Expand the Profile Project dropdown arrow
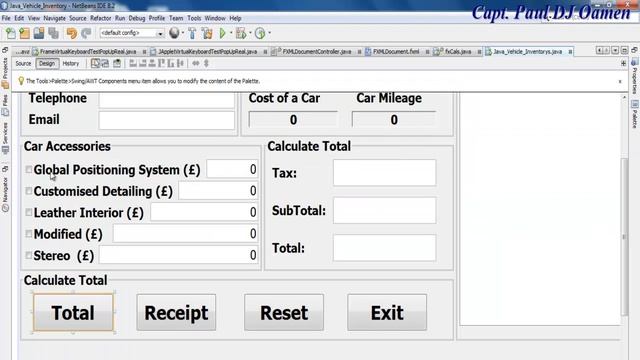Viewport: 640px width, 360px height. (269, 33)
